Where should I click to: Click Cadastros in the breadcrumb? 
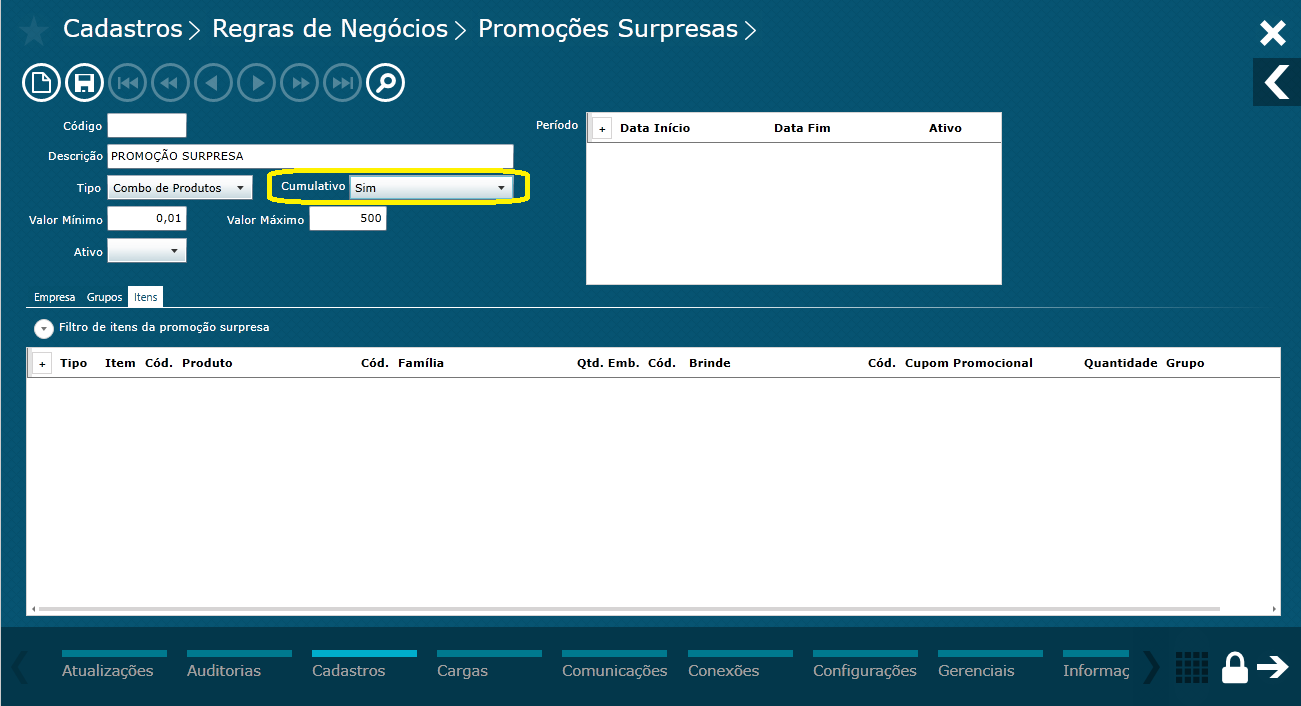123,29
